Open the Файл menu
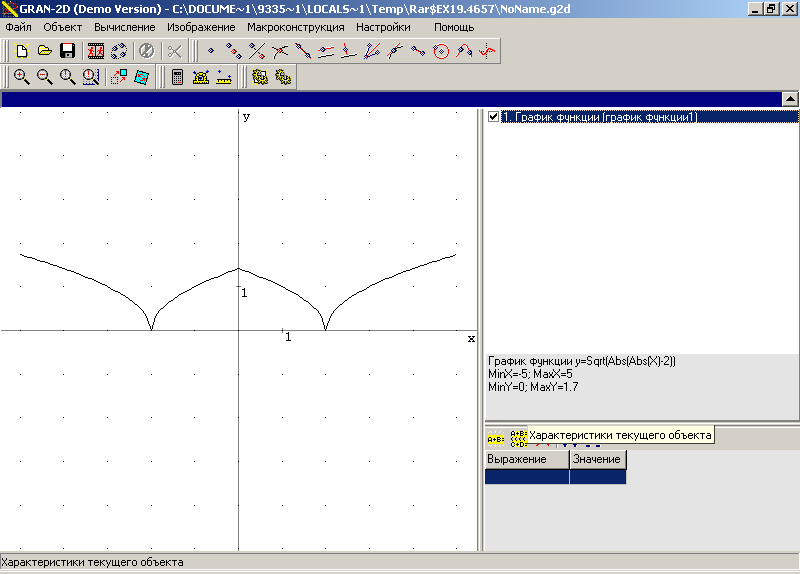This screenshot has height=574, width=800. (x=19, y=27)
